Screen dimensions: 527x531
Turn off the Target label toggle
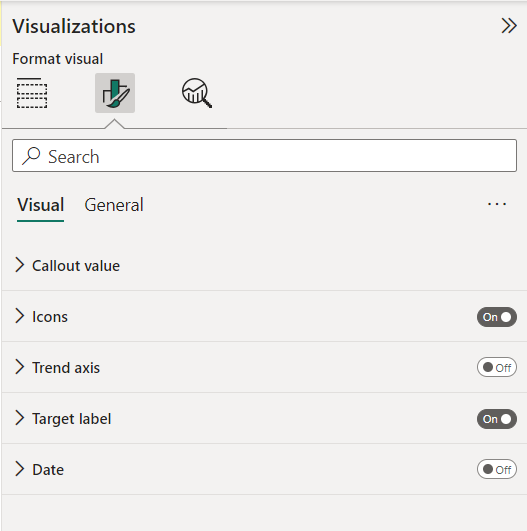[x=497, y=419]
